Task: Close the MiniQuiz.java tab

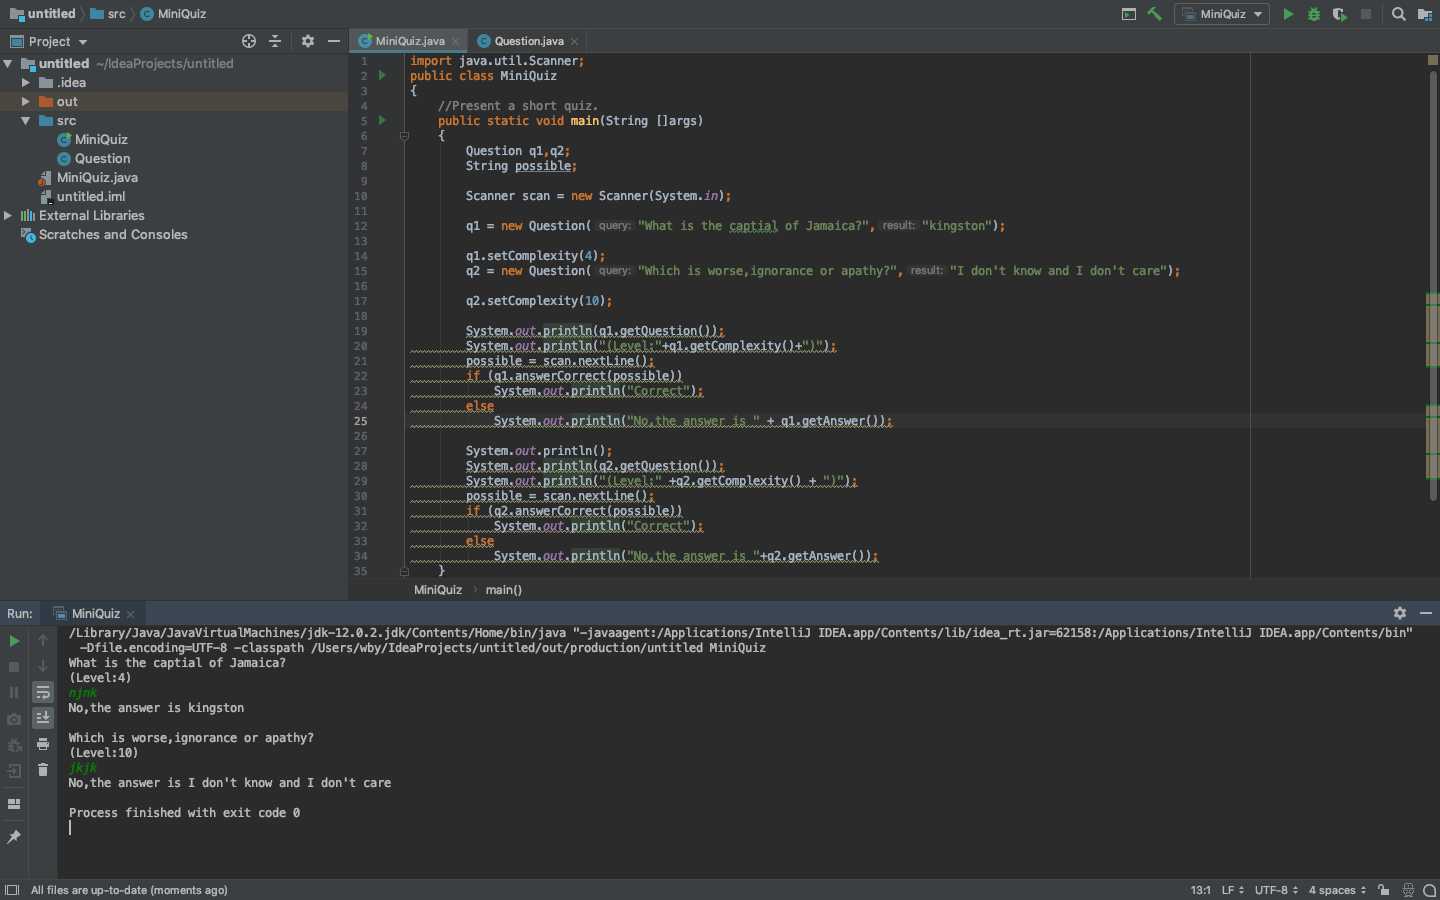Action: pos(455,41)
